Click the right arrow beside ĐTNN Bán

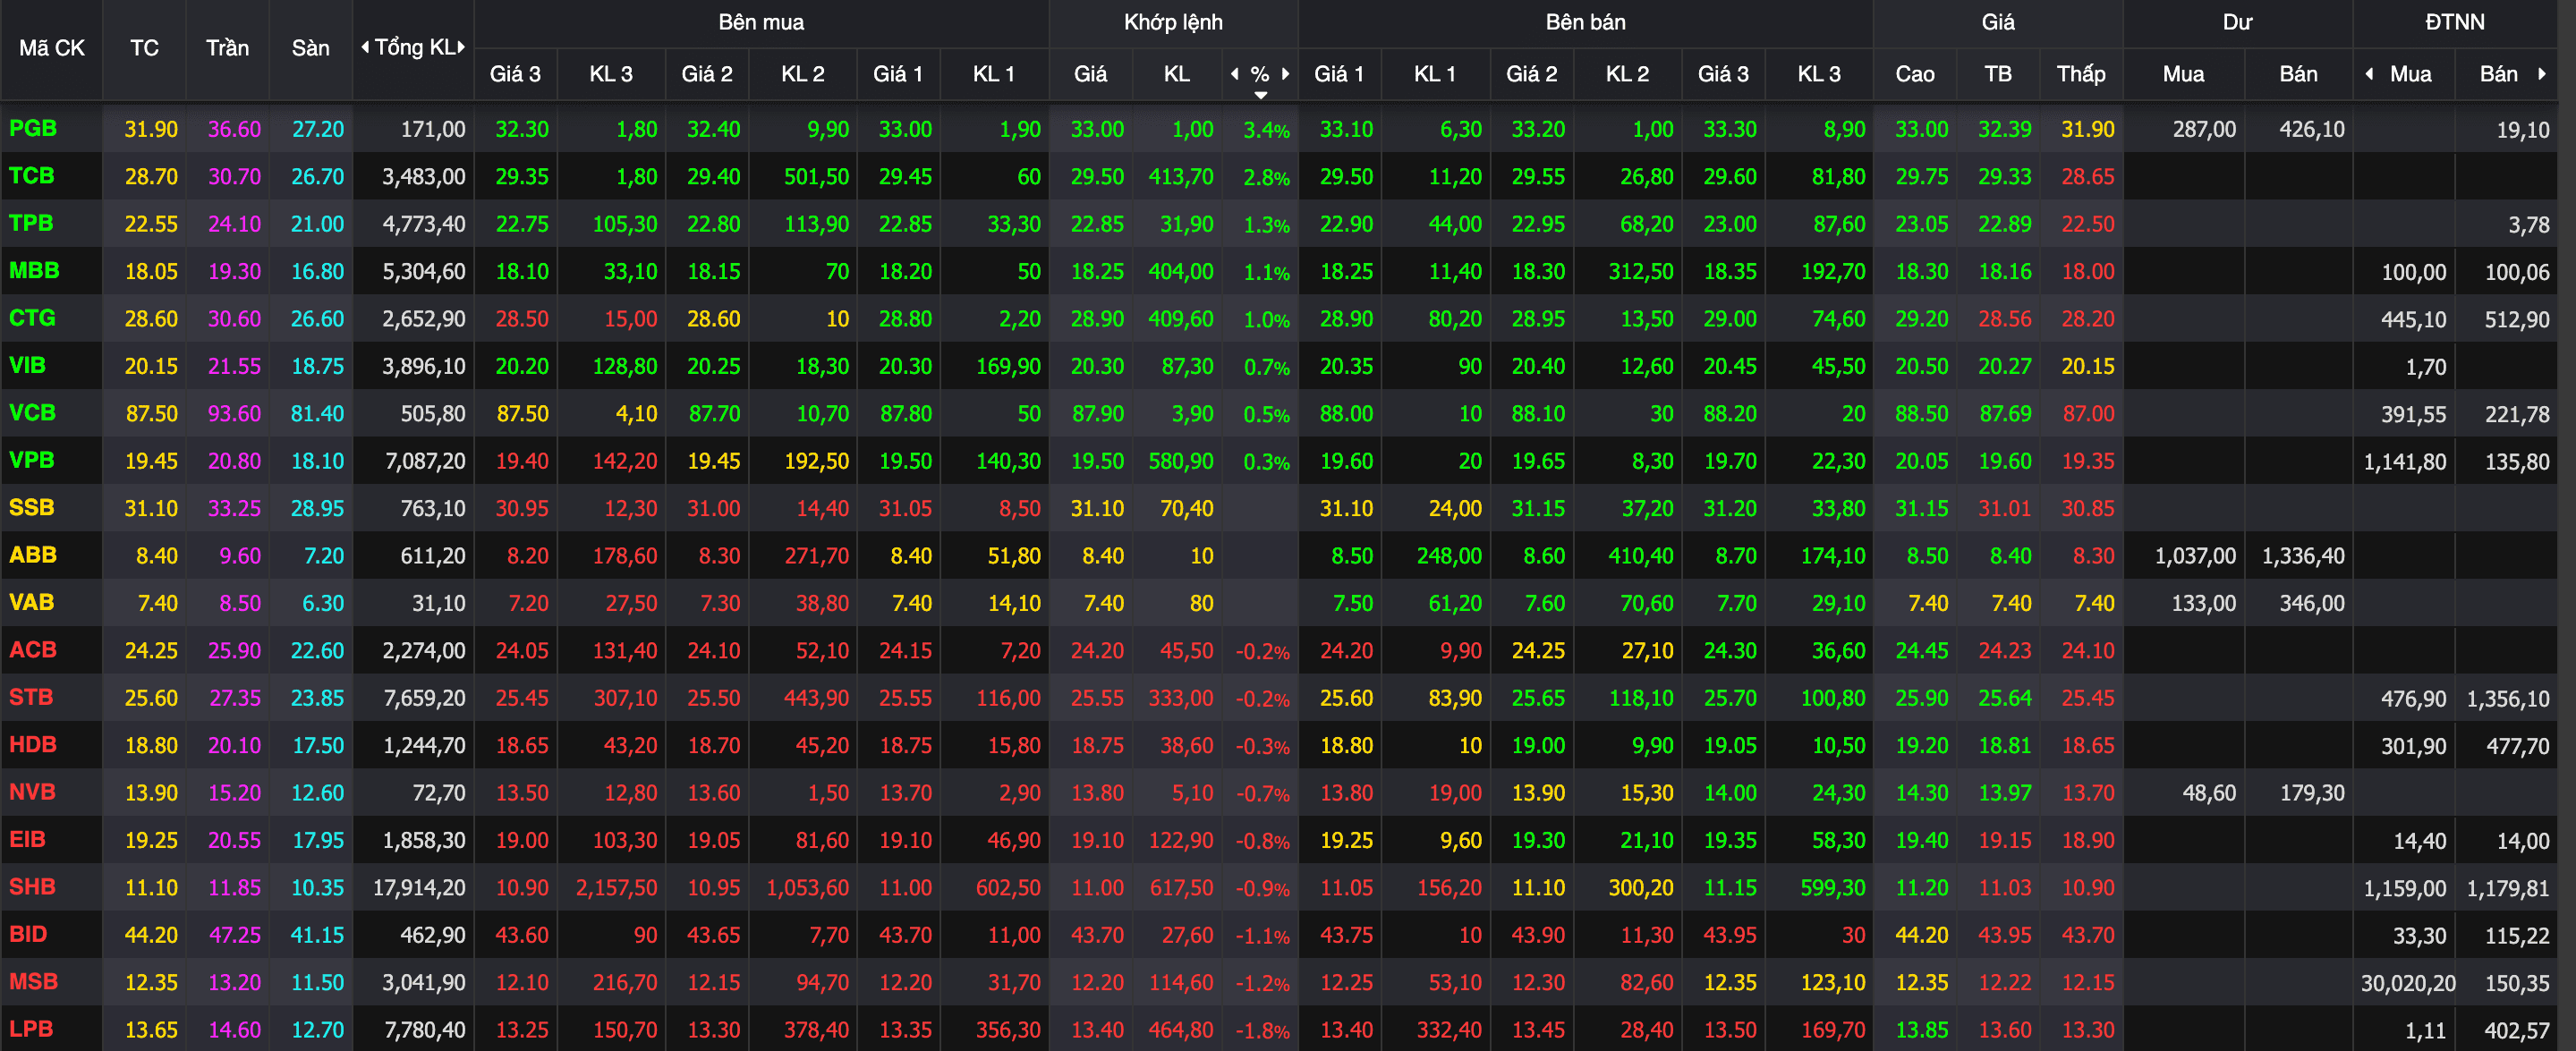(x=2541, y=73)
